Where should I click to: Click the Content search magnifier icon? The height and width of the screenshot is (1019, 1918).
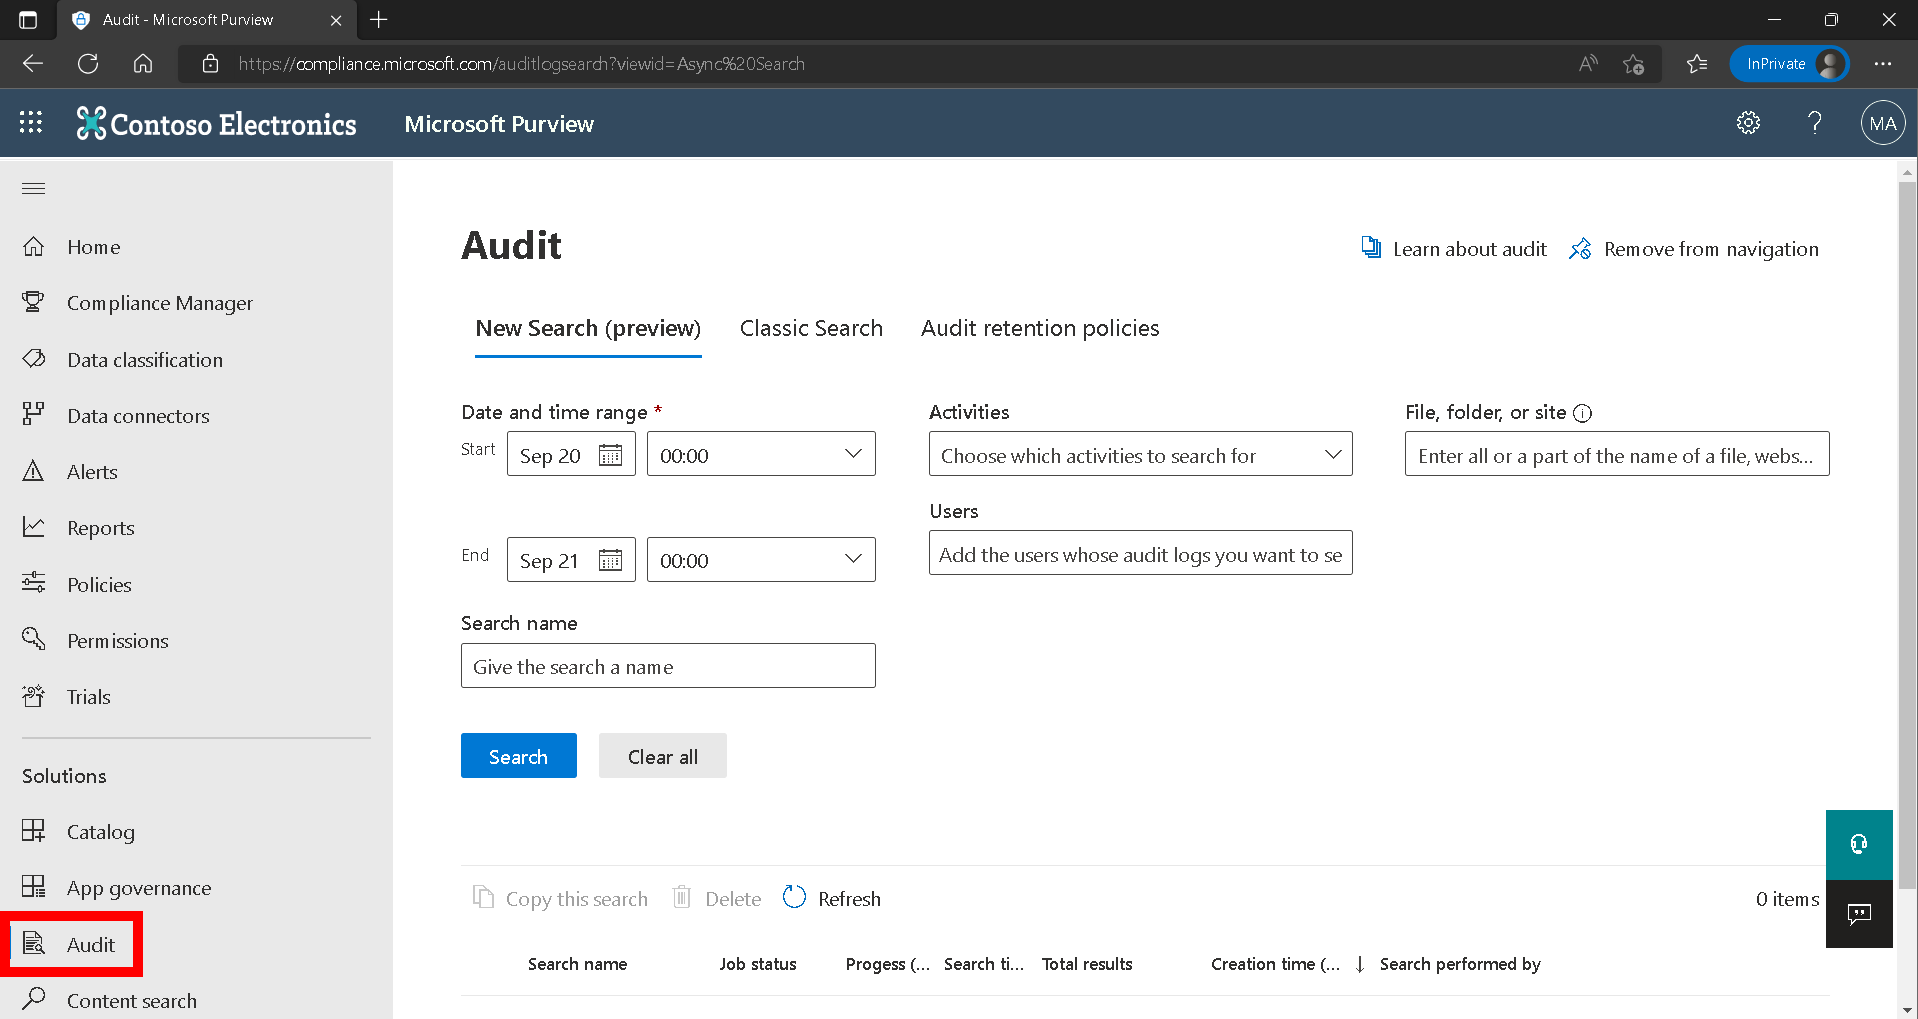click(34, 999)
